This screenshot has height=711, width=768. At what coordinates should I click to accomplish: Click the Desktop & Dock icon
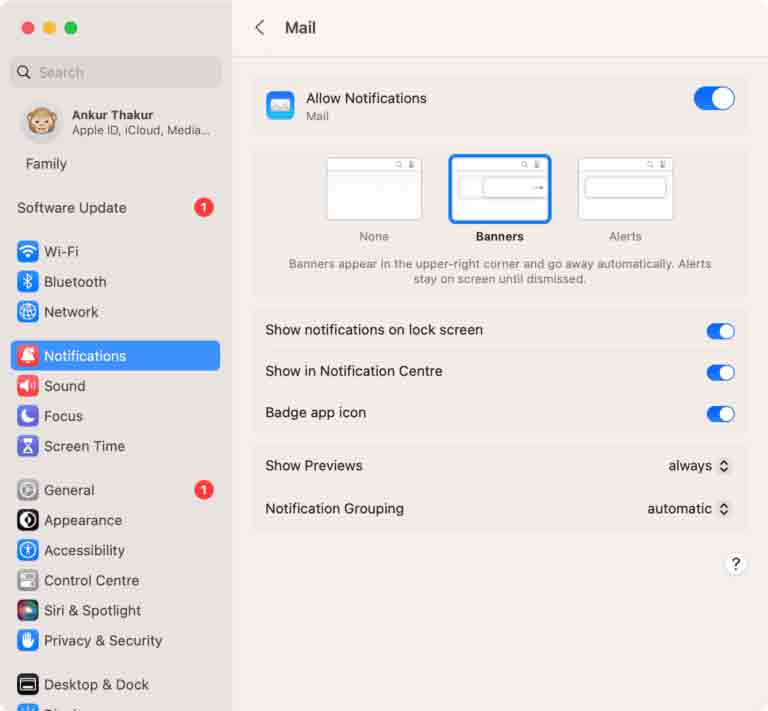(28, 684)
